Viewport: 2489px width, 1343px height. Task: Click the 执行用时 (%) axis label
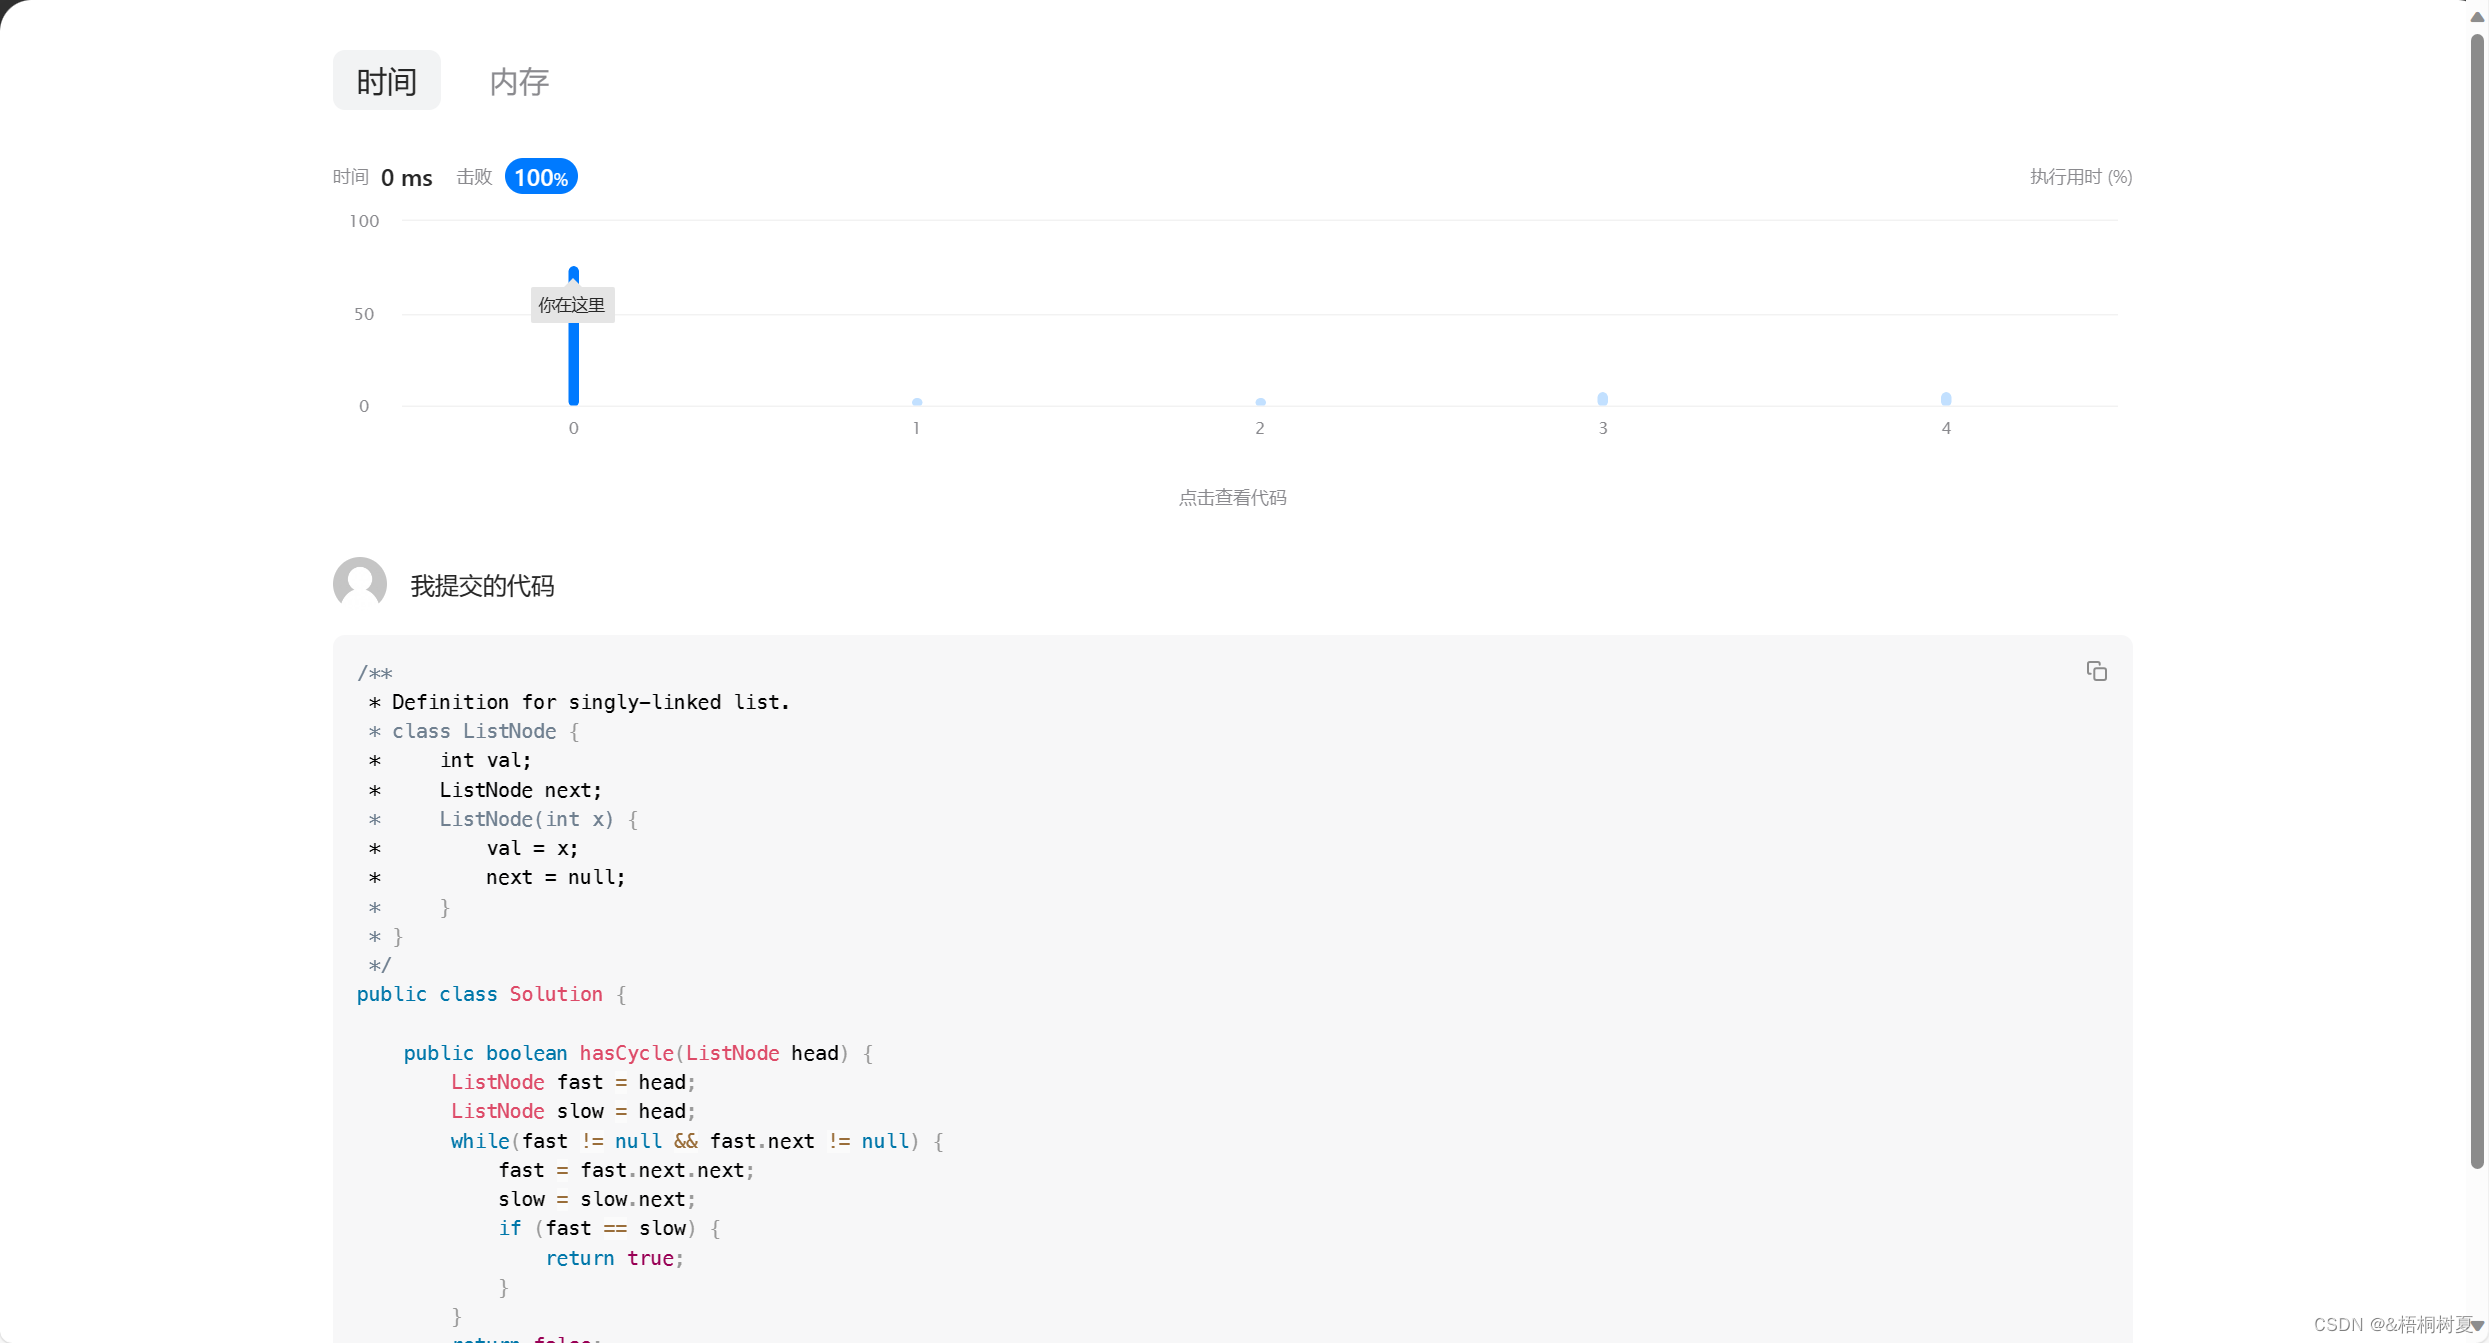2081,177
